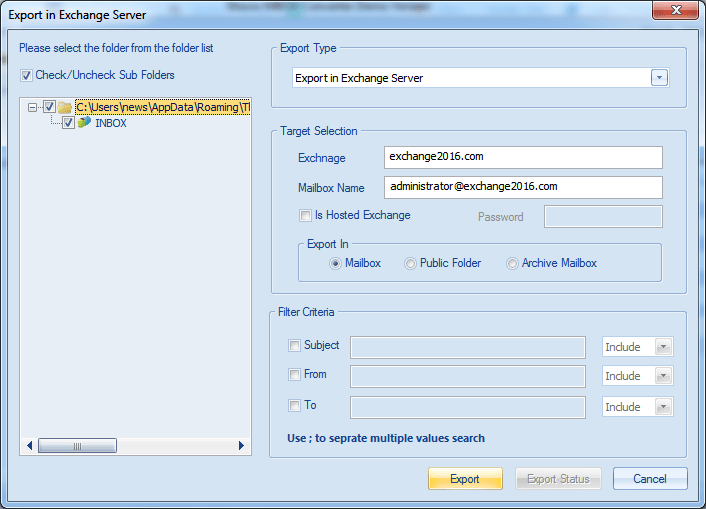Click the yellow root folder icon
Screen dimensions: 706x509
(65, 107)
